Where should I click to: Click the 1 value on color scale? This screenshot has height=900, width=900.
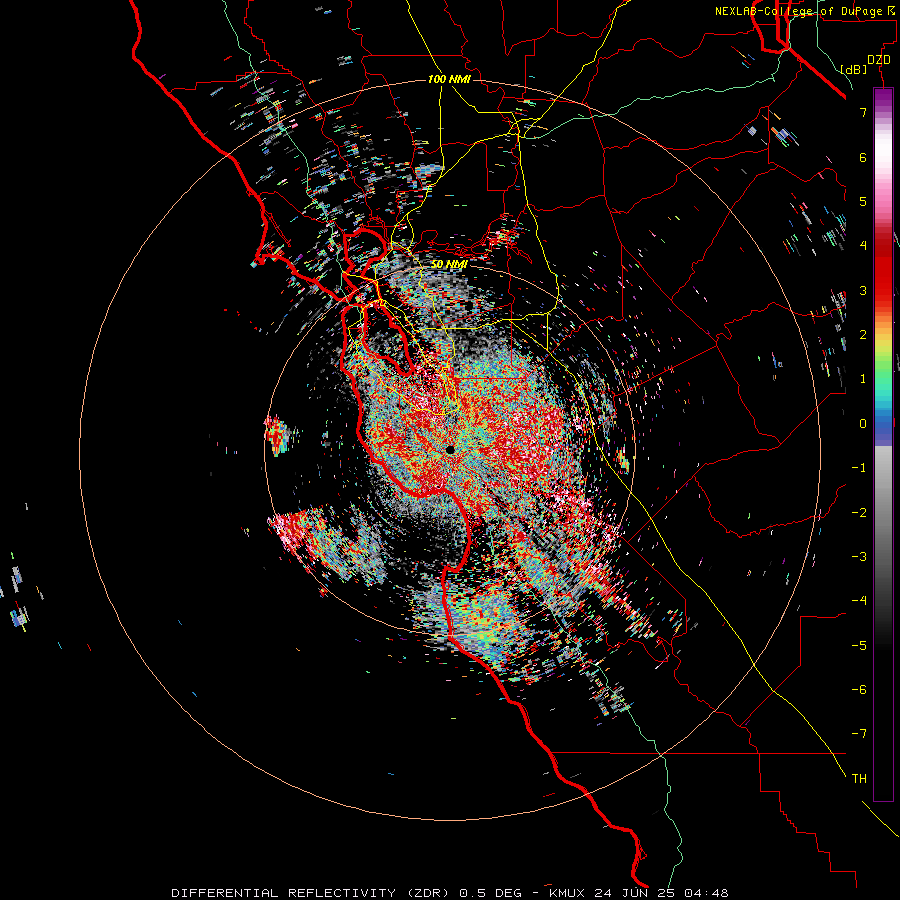click(x=863, y=379)
